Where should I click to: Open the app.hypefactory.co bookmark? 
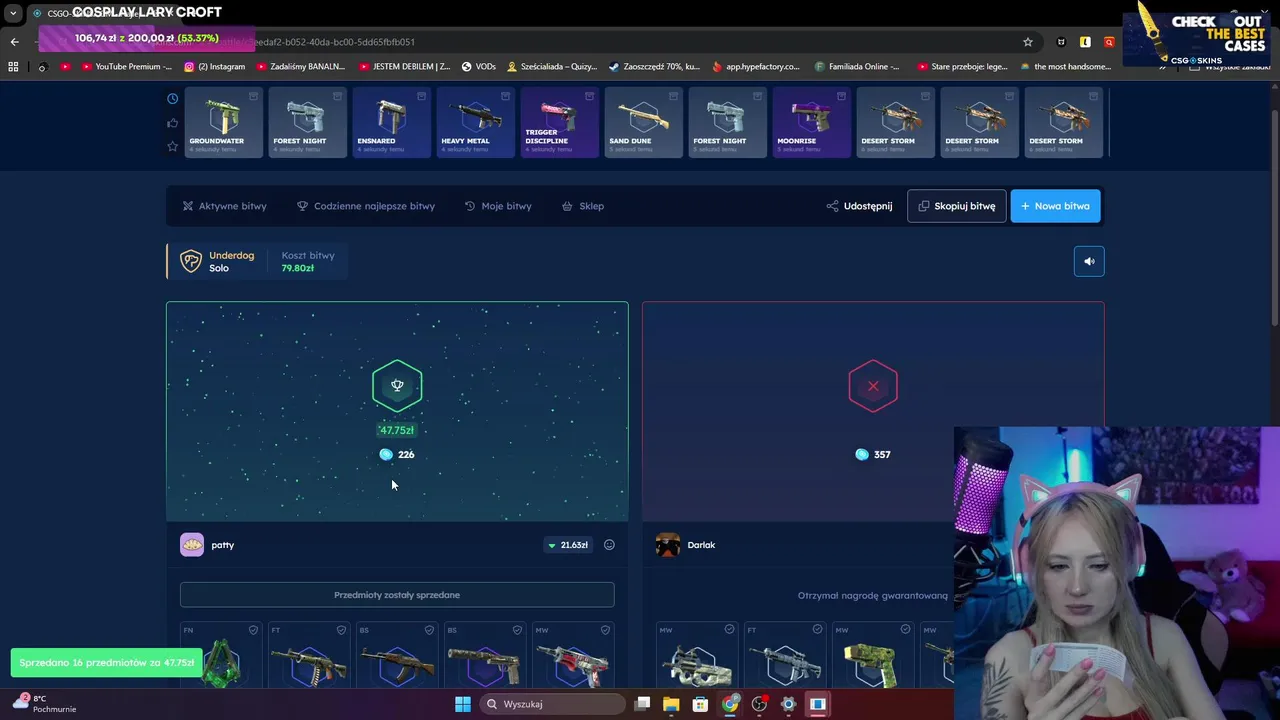click(756, 67)
